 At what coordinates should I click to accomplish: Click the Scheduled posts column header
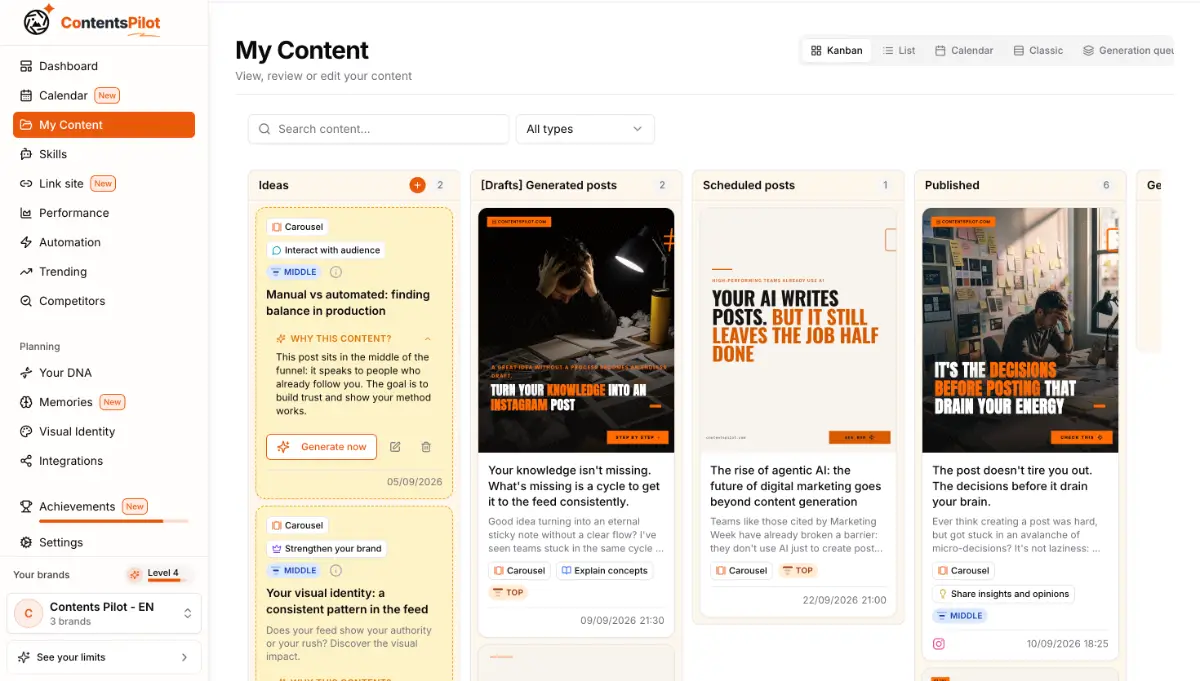pyautogui.click(x=749, y=185)
